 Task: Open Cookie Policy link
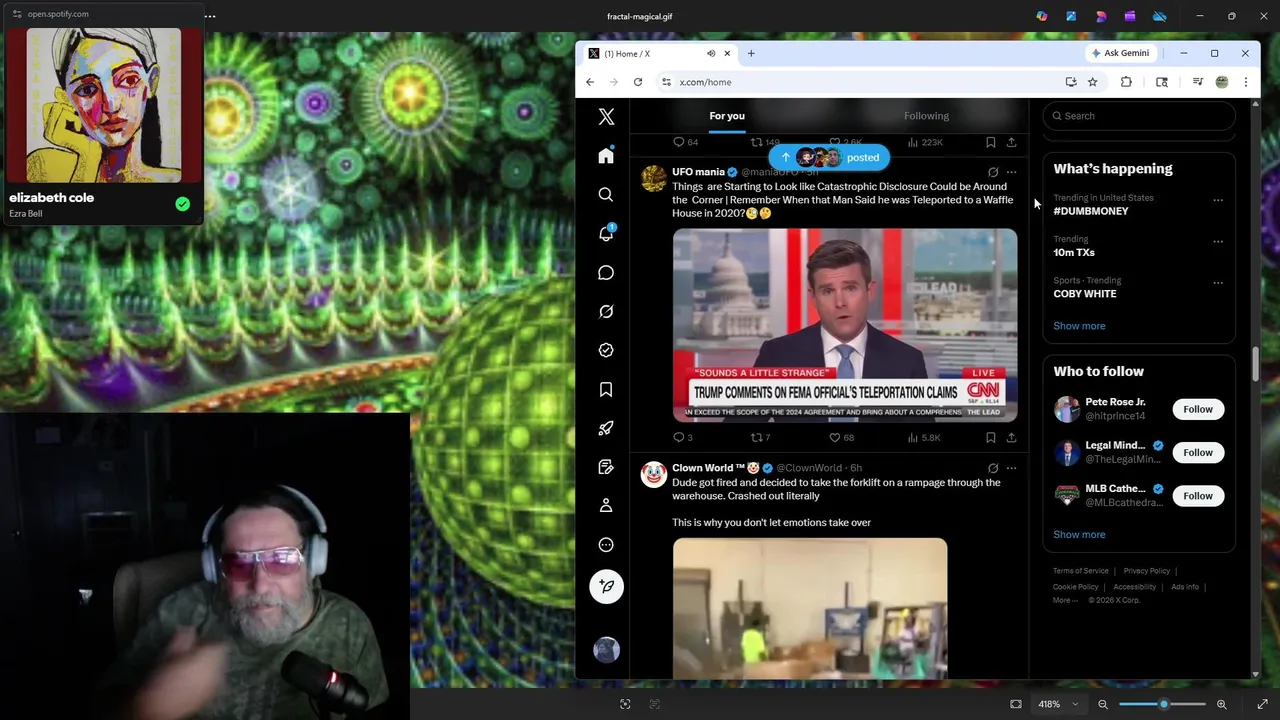[x=1075, y=587]
